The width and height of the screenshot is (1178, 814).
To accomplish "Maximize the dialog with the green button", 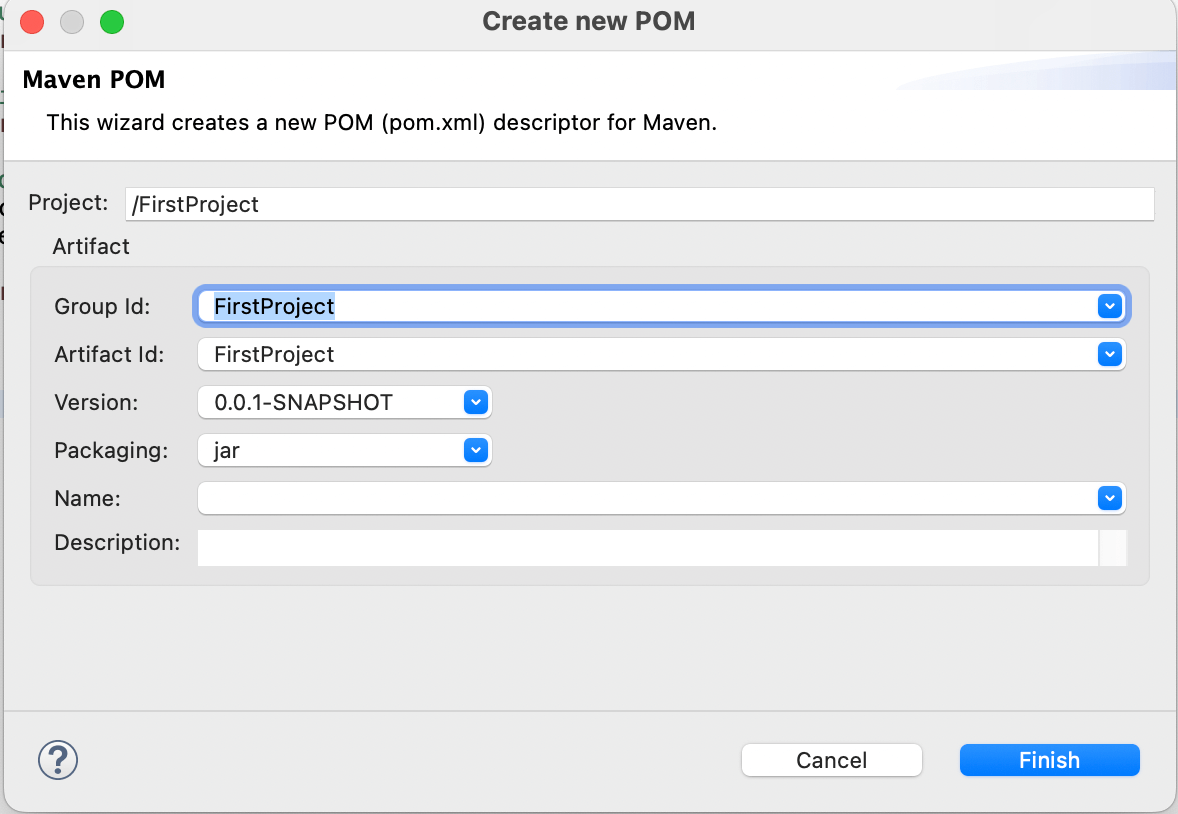I will (112, 21).
